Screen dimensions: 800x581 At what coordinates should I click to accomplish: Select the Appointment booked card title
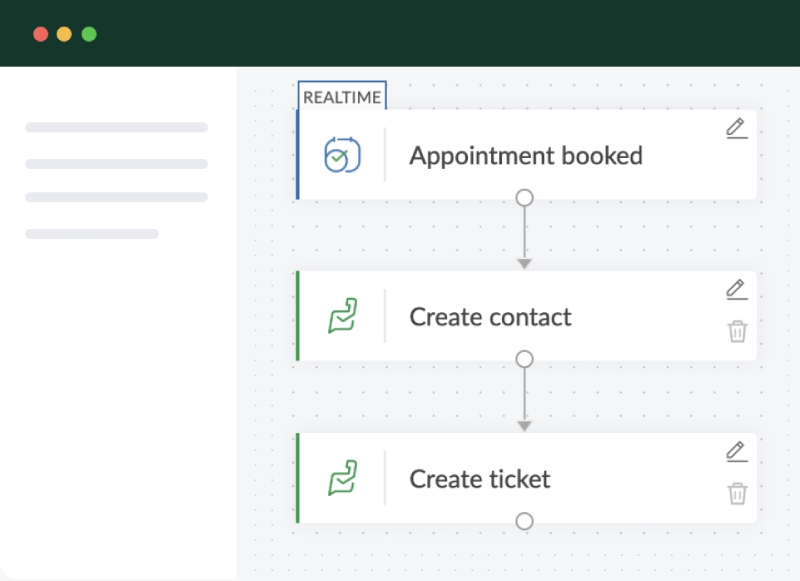pyautogui.click(x=525, y=156)
